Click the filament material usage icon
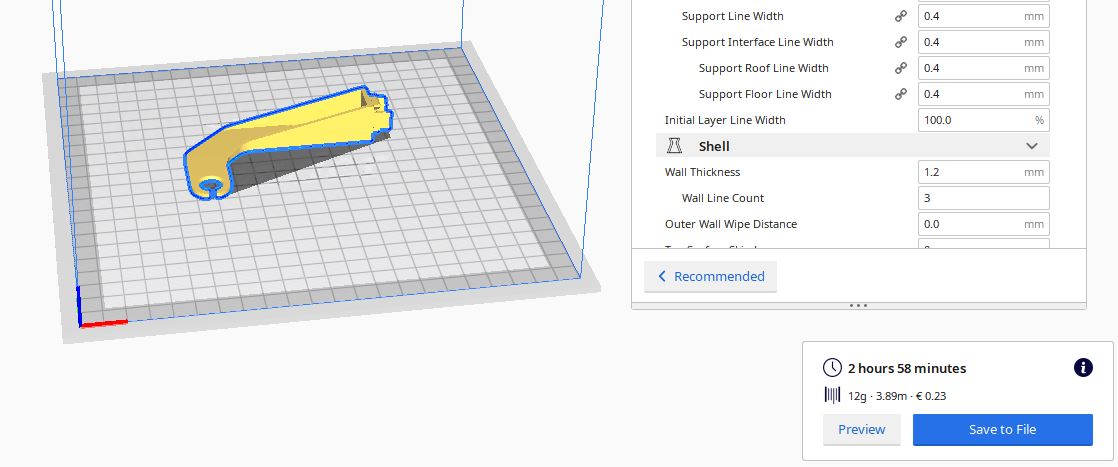Viewport: 1118px width, 467px height. pos(831,395)
